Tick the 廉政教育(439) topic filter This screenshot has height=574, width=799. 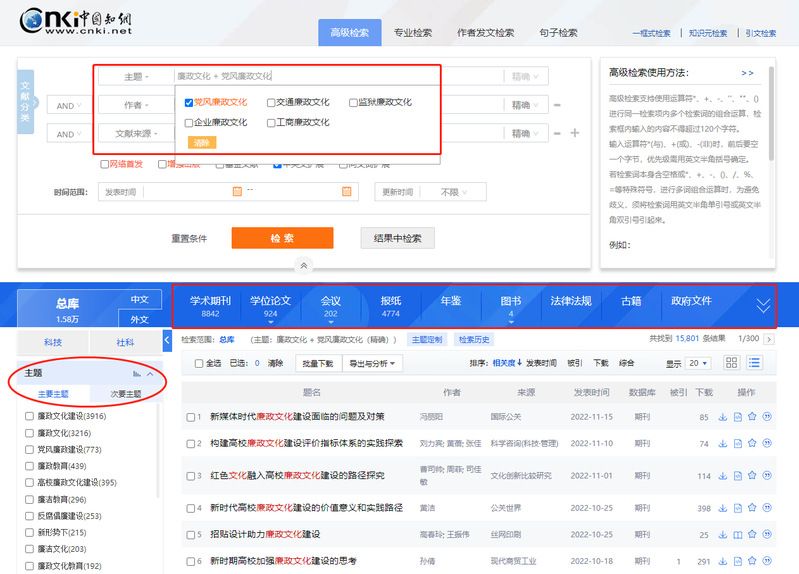[29, 465]
